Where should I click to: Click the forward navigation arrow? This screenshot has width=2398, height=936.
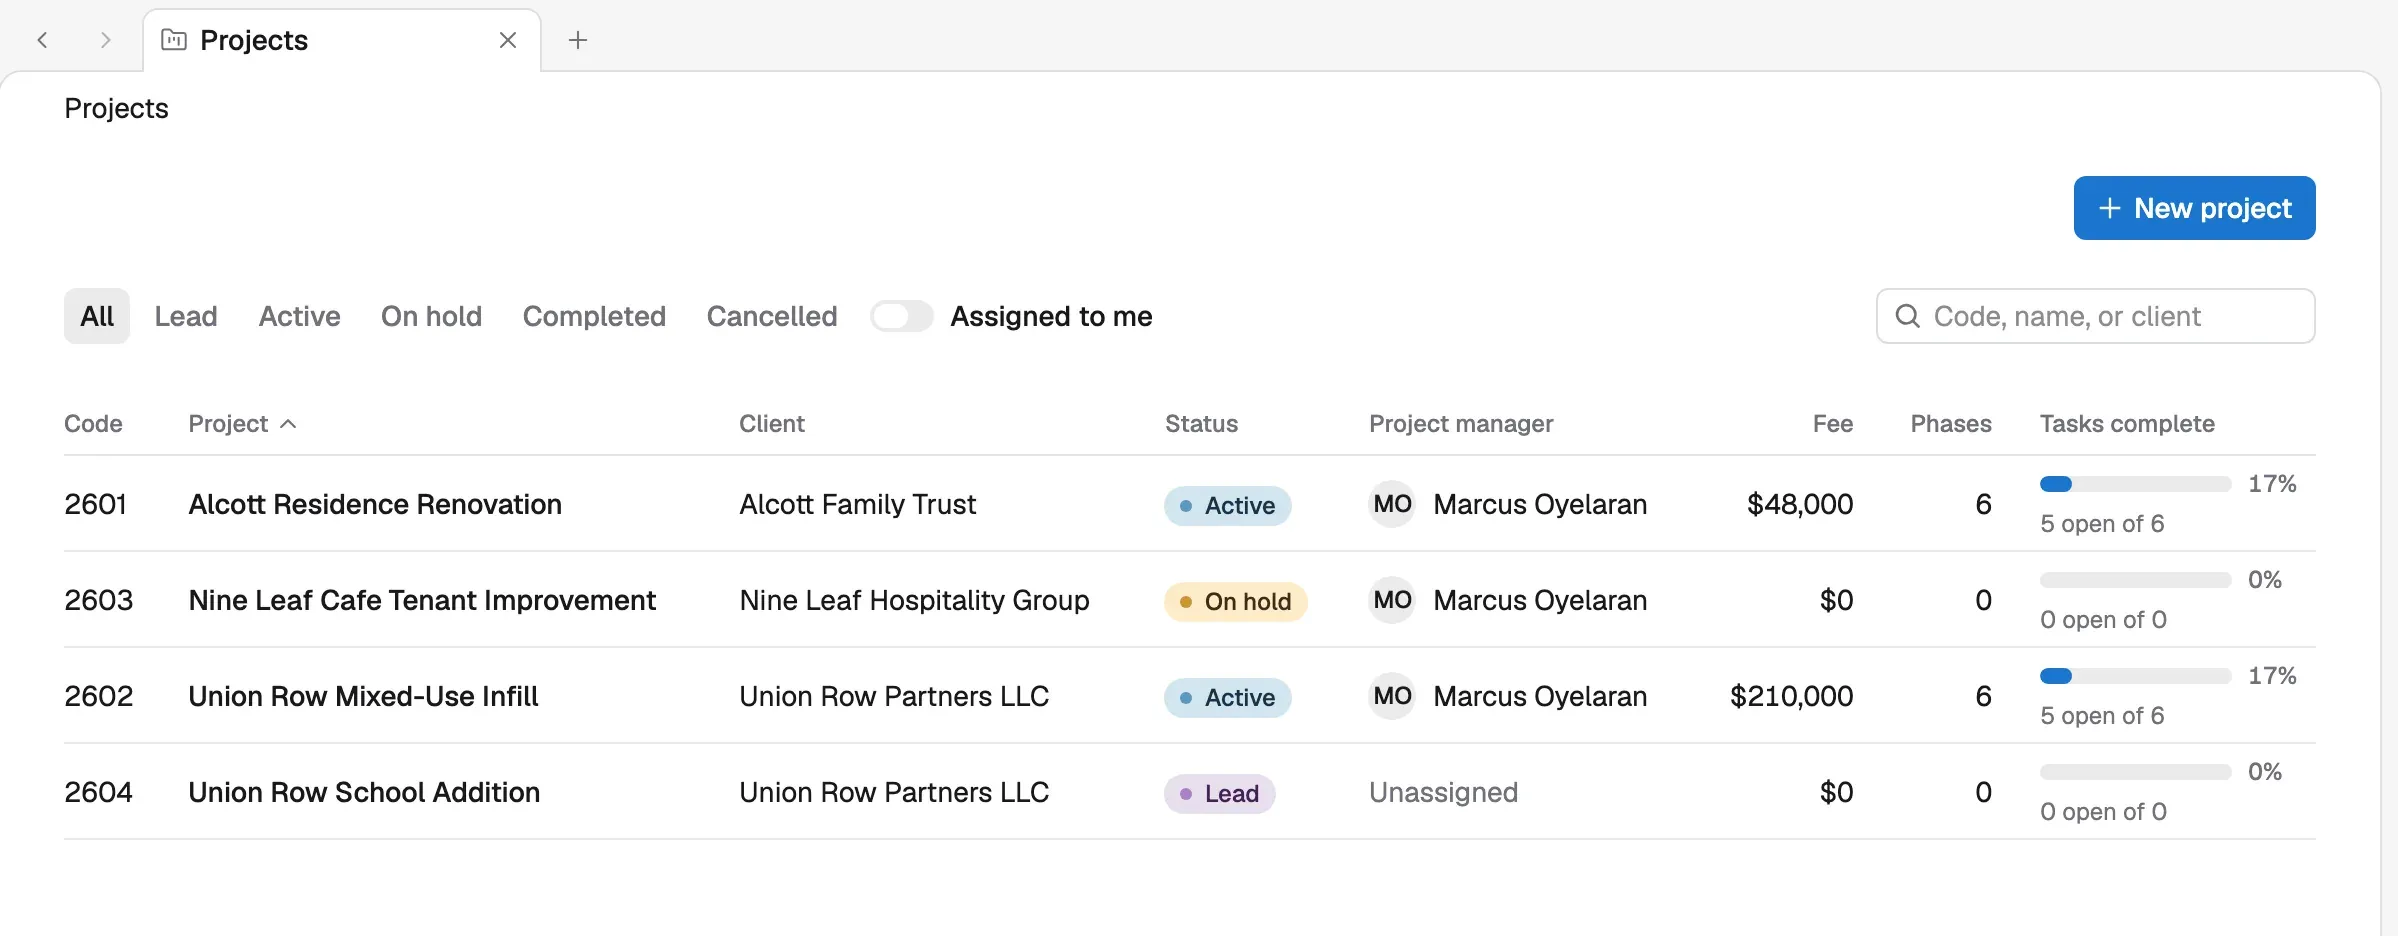click(105, 40)
